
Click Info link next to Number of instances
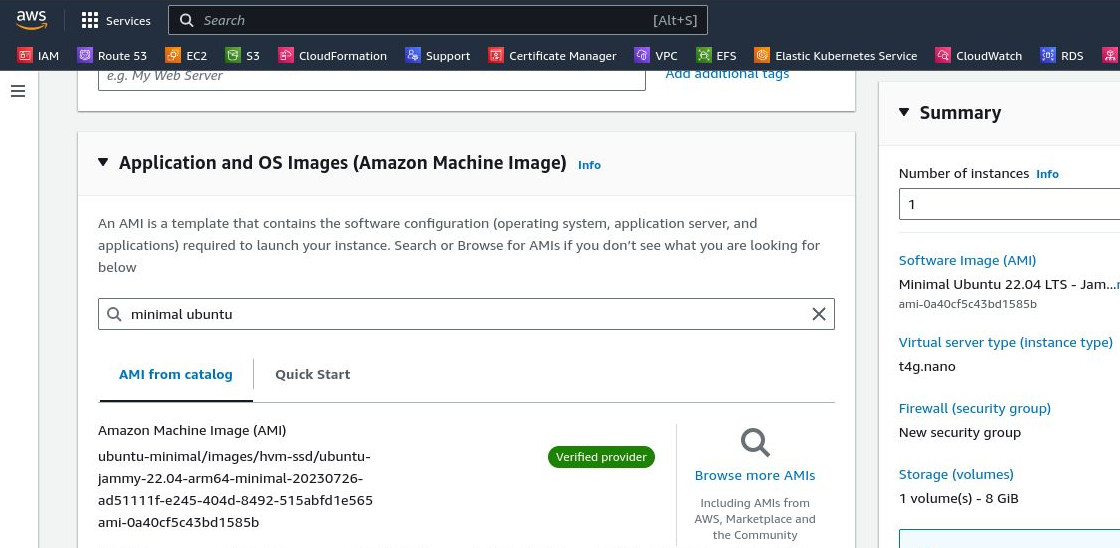tap(1047, 174)
